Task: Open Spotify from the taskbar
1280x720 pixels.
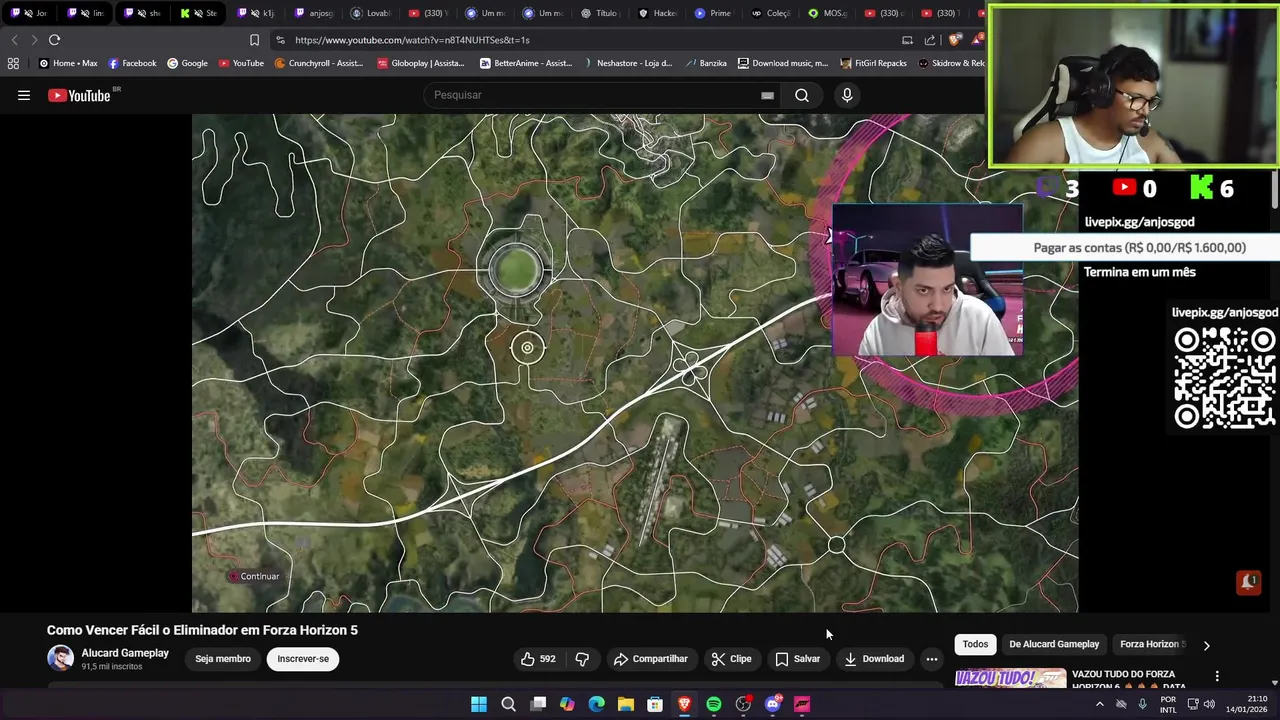Action: 714,704
